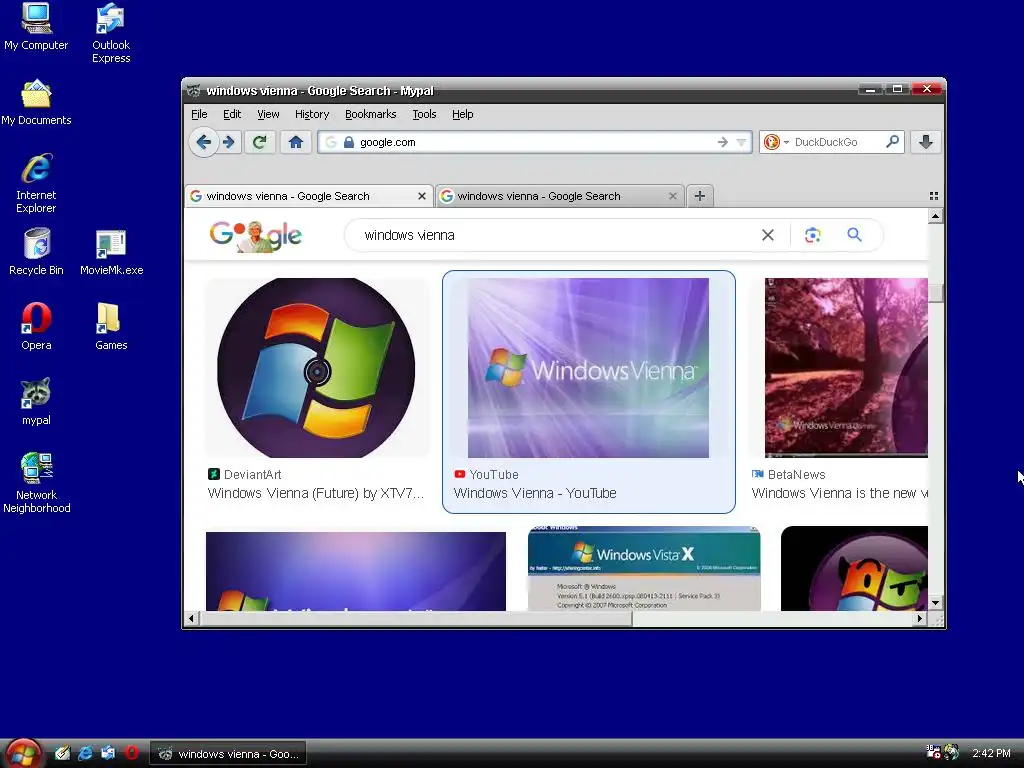
Task: Select the My Computer desktop icon
Action: (36, 27)
